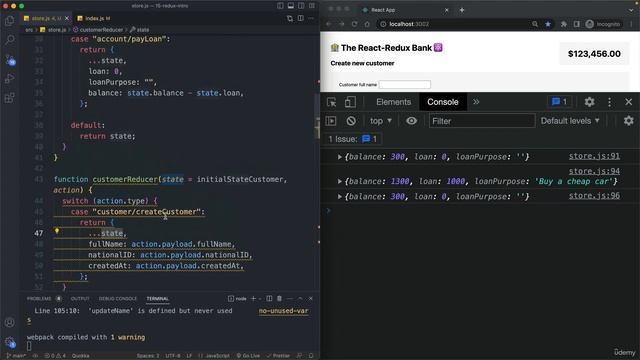Kill terminal with the trash icon
640x360 pixels.
point(280,299)
